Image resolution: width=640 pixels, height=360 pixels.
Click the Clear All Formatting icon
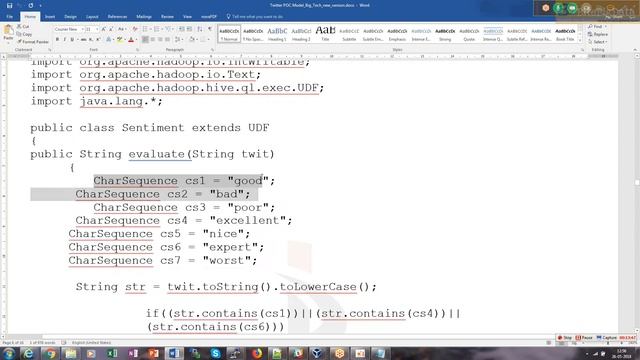[x=135, y=29]
